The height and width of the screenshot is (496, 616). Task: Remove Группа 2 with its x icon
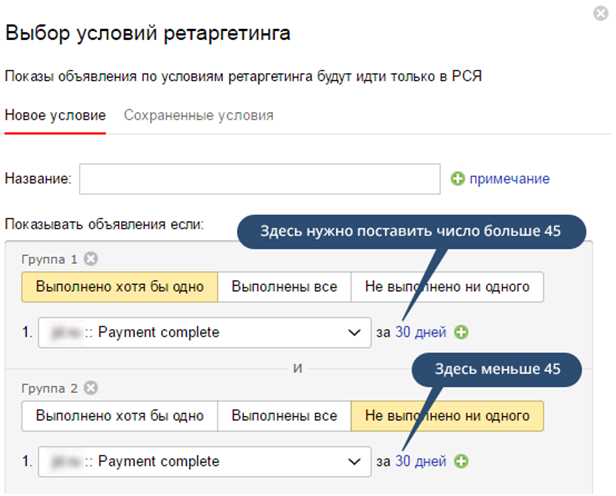click(91, 387)
